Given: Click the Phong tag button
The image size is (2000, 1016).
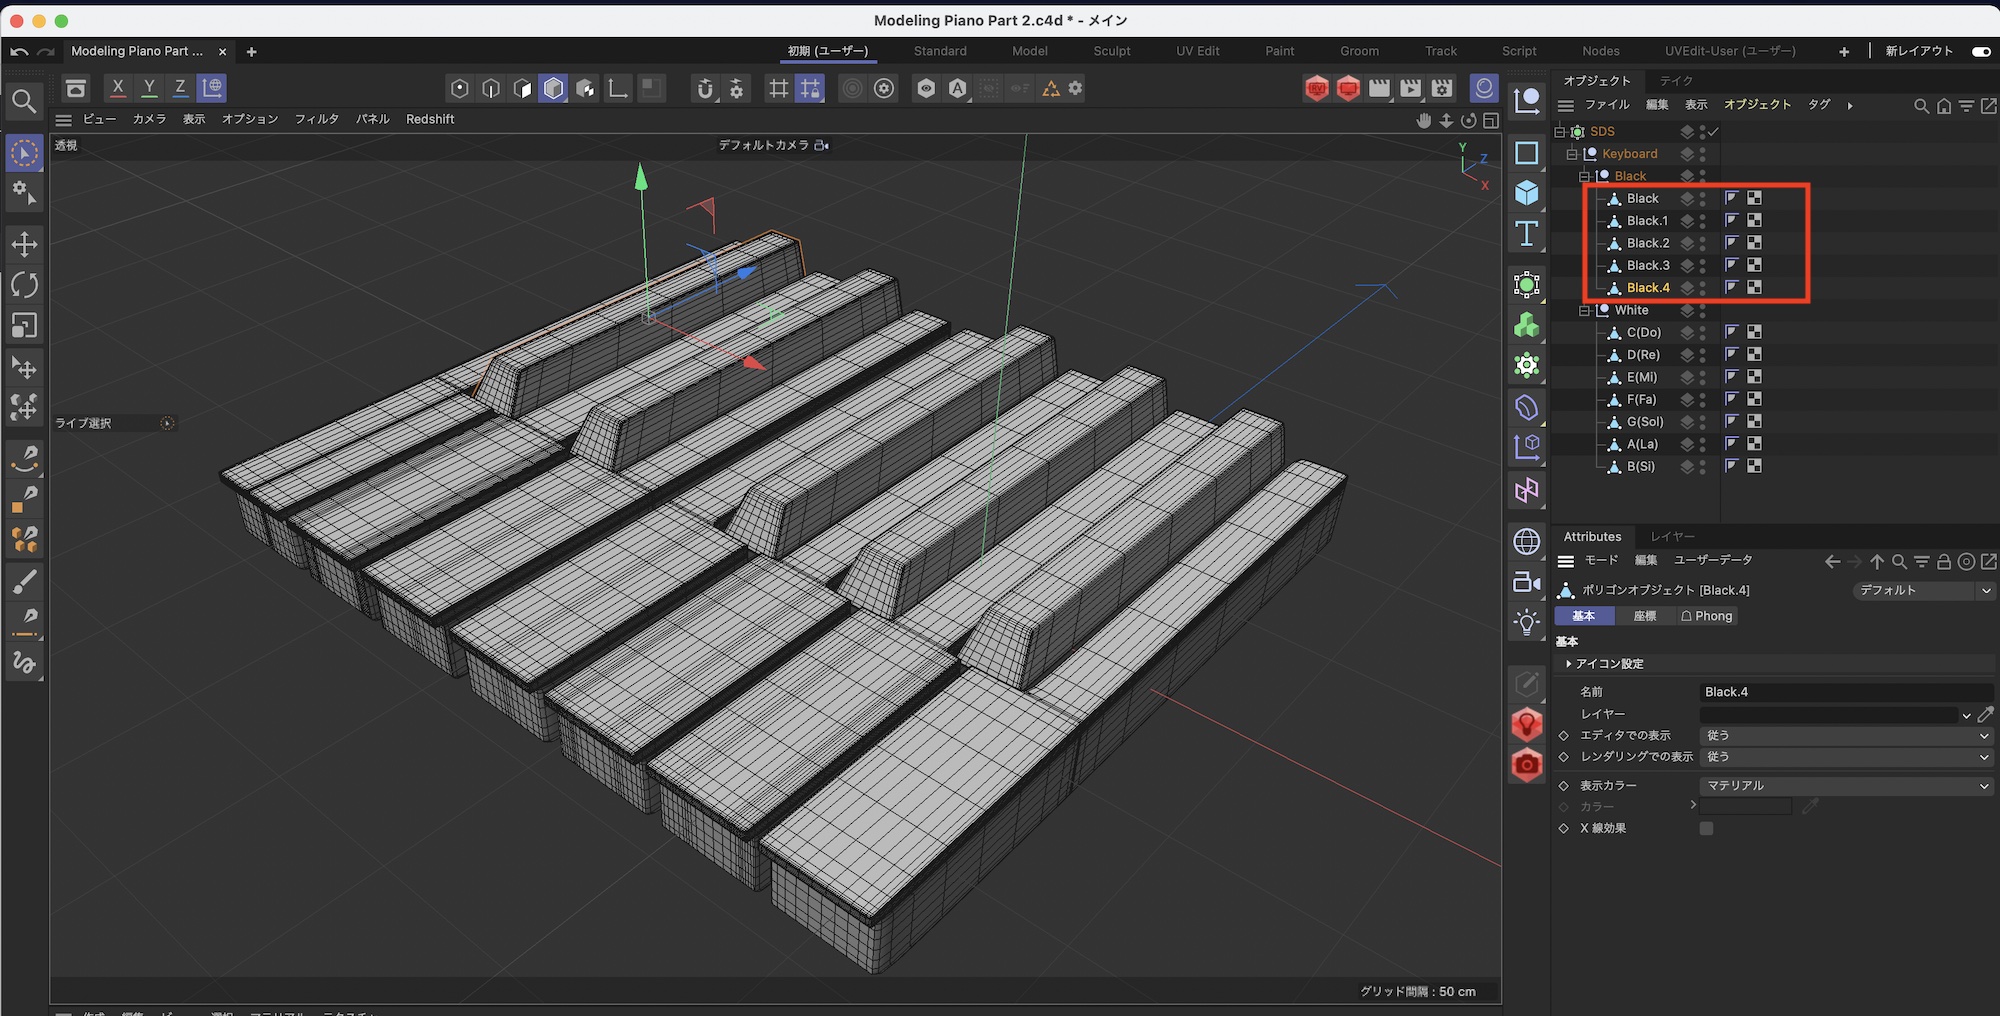Looking at the screenshot, I should click(x=1706, y=616).
